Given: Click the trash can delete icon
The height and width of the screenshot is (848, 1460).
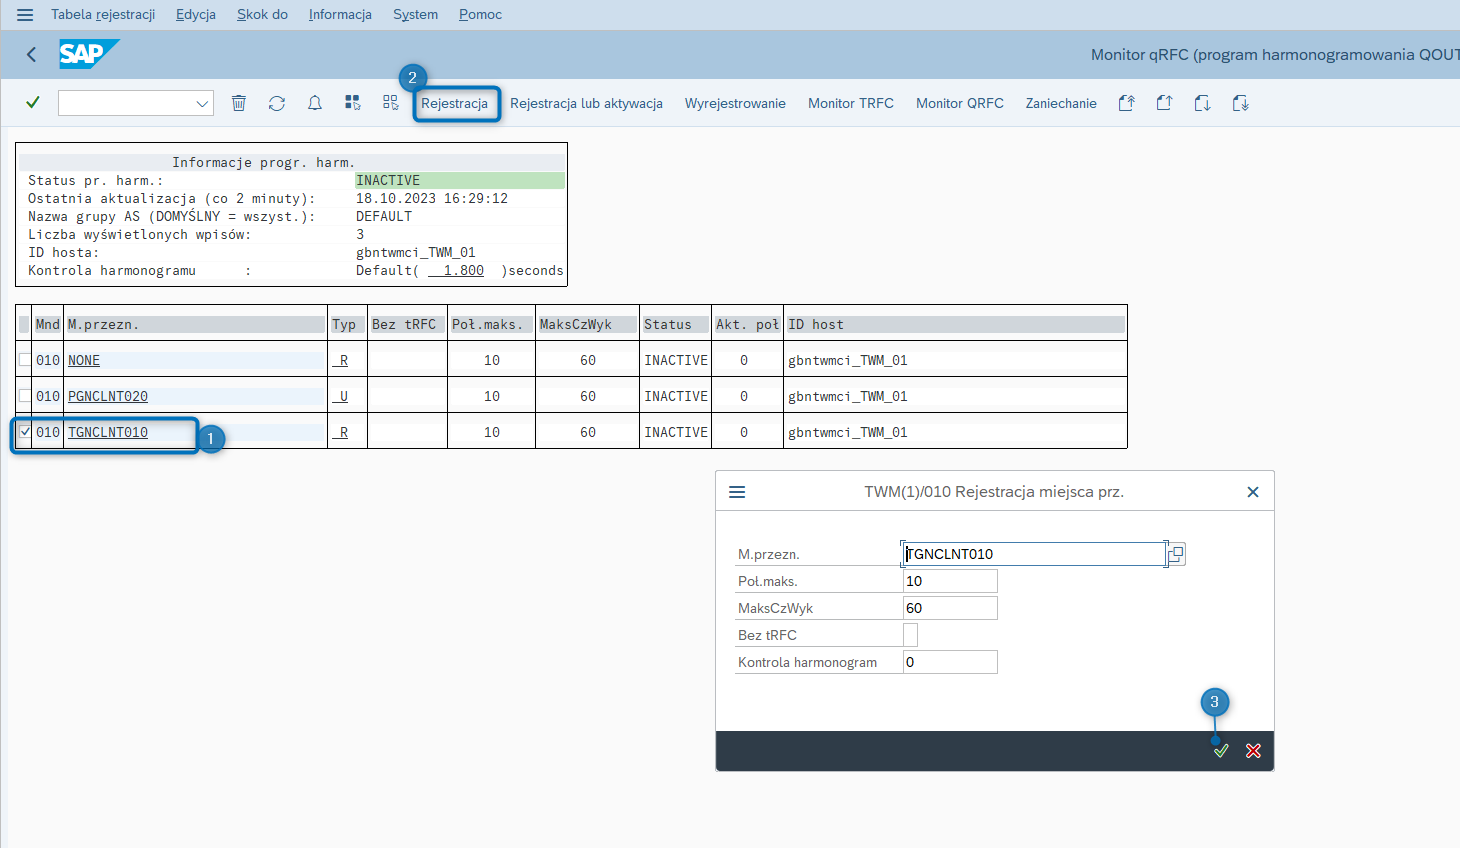Looking at the screenshot, I should (239, 103).
